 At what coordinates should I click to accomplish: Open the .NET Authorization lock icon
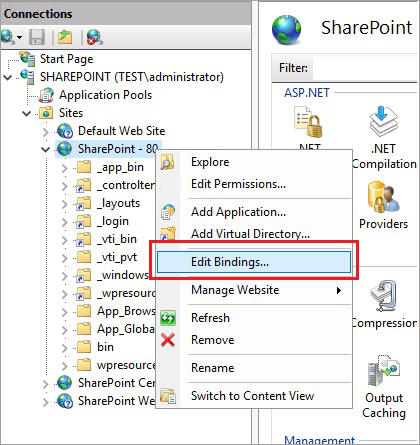[x=308, y=121]
